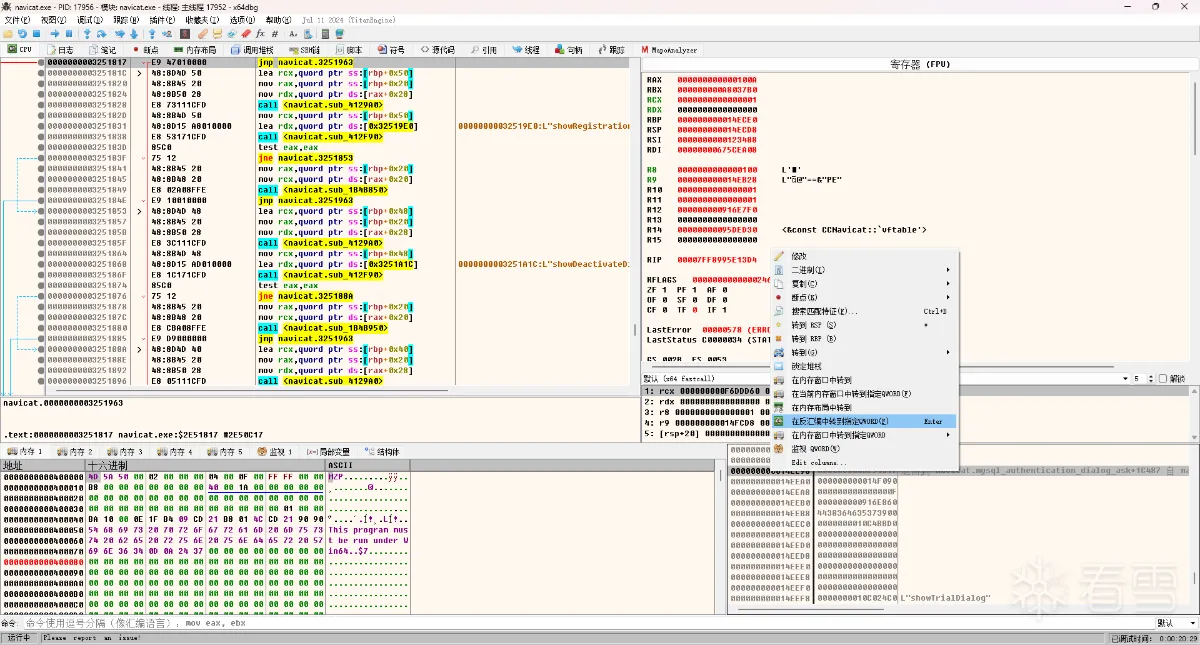Open the 文件 menu
Screen dimensions: 1200x645
(17, 20)
